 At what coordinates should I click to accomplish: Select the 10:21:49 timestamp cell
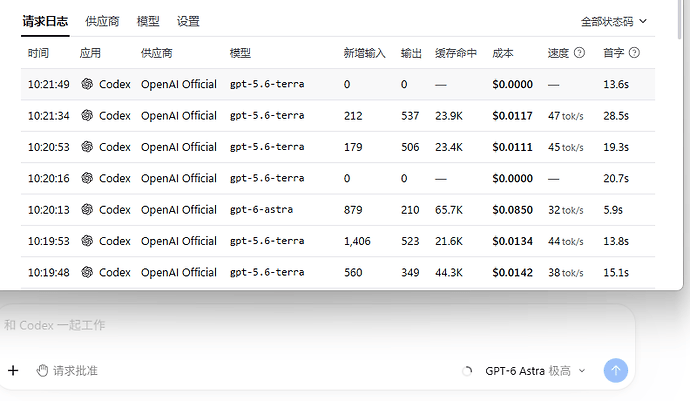click(x=49, y=84)
